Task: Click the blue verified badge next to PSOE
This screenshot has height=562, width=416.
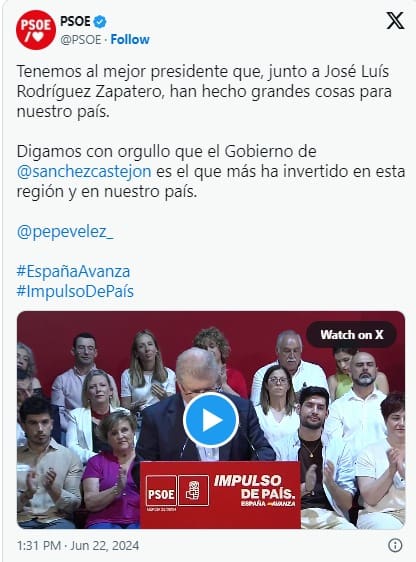Action: pyautogui.click(x=100, y=22)
